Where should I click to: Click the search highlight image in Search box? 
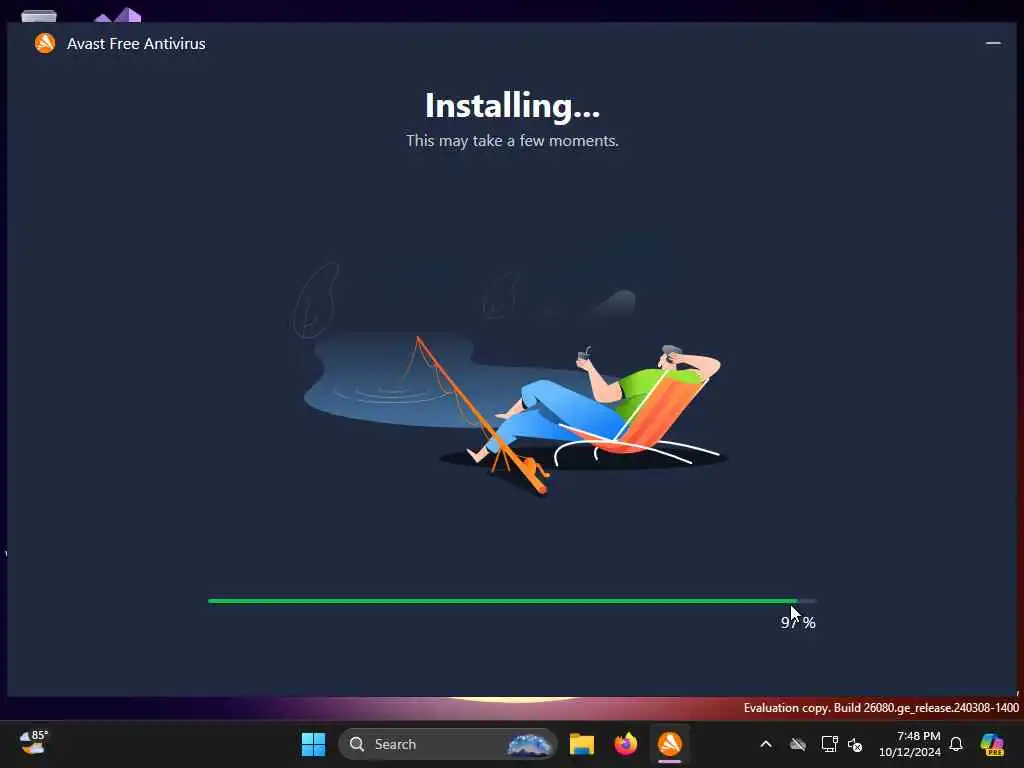(x=529, y=744)
